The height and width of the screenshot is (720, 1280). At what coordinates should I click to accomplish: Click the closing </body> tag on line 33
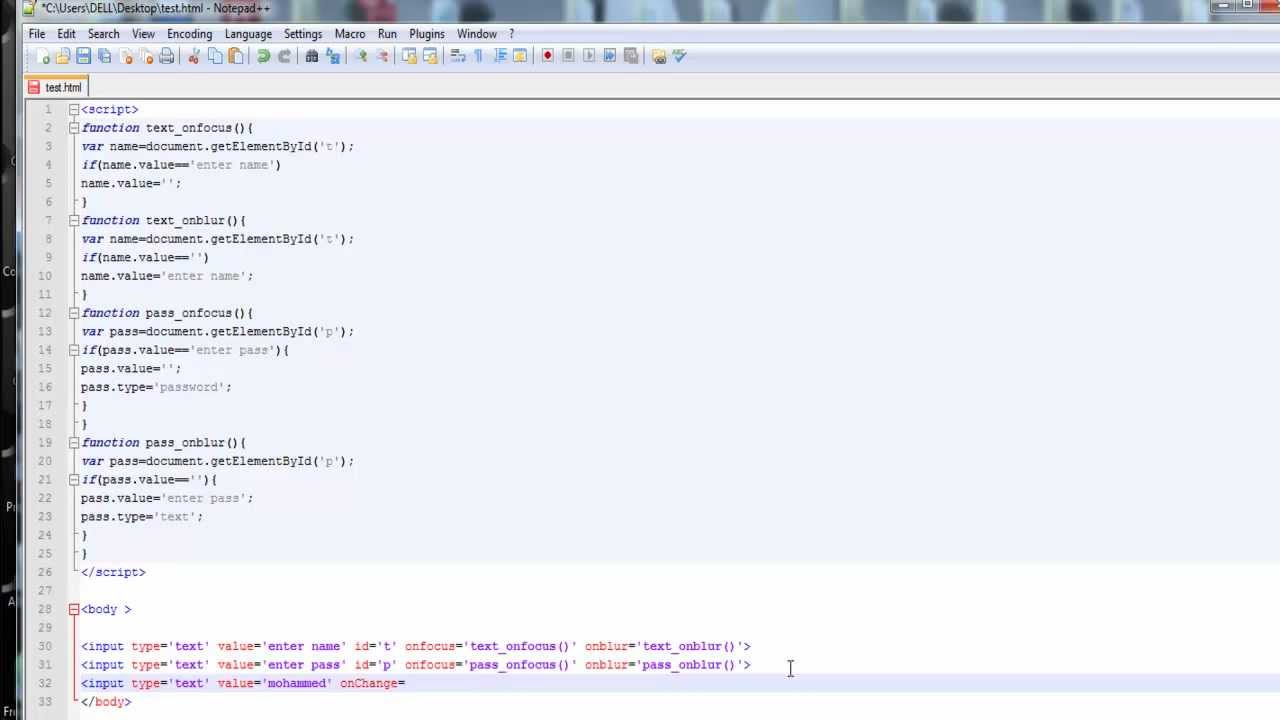[106, 702]
